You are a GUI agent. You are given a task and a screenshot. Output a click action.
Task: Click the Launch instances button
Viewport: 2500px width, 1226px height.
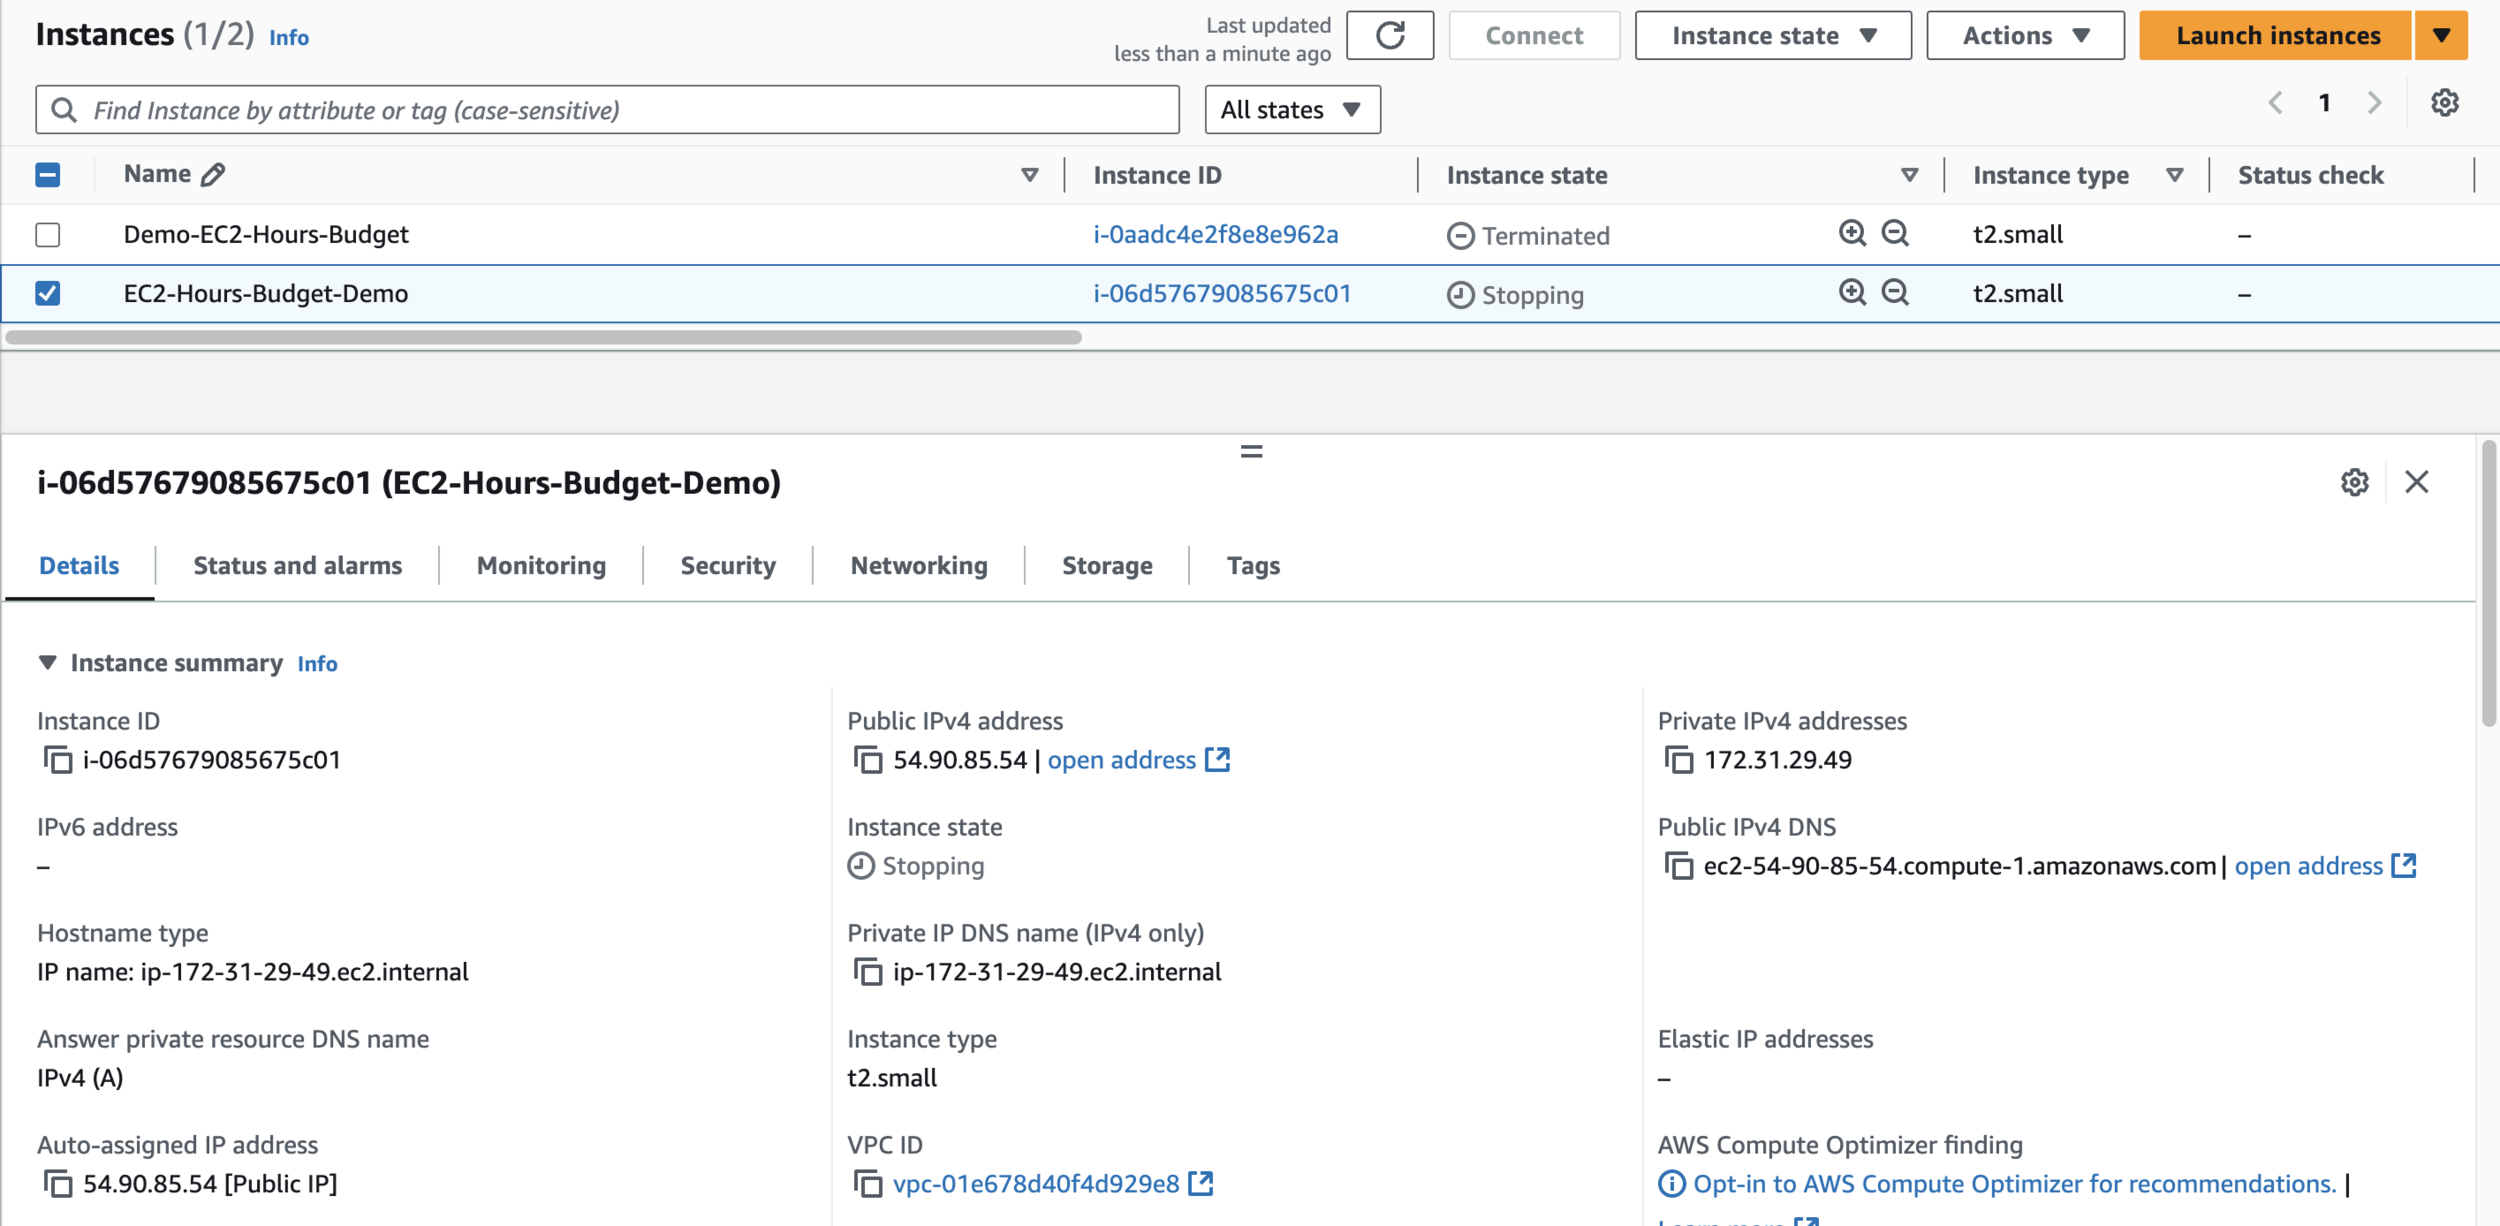coord(2277,36)
